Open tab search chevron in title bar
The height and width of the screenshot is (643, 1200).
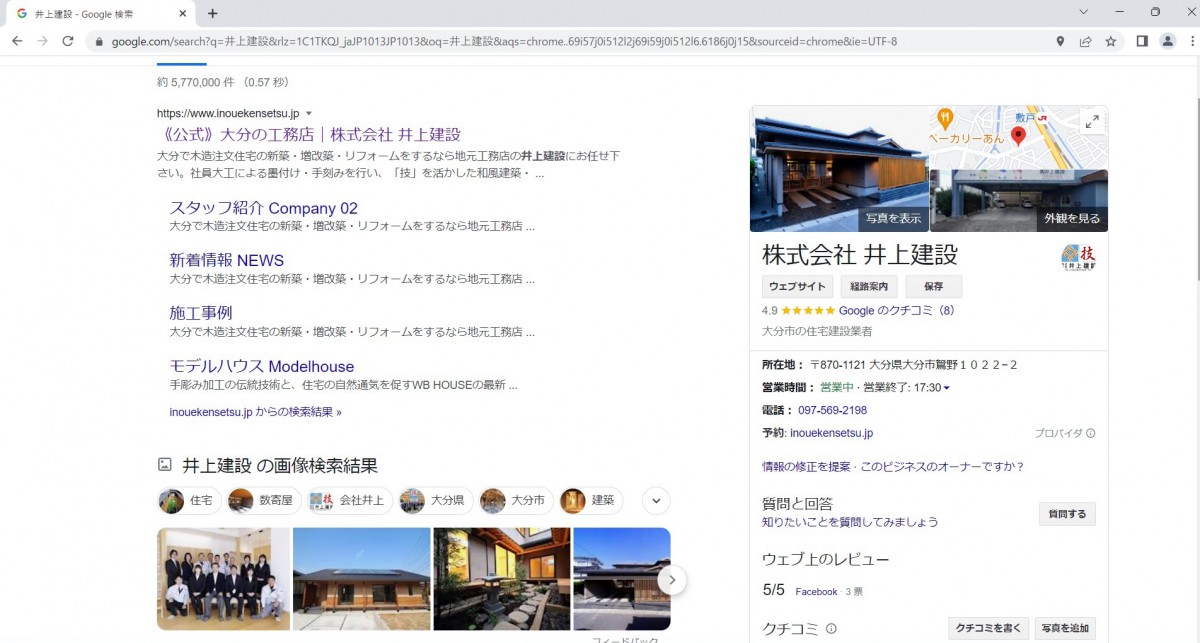[x=1084, y=12]
